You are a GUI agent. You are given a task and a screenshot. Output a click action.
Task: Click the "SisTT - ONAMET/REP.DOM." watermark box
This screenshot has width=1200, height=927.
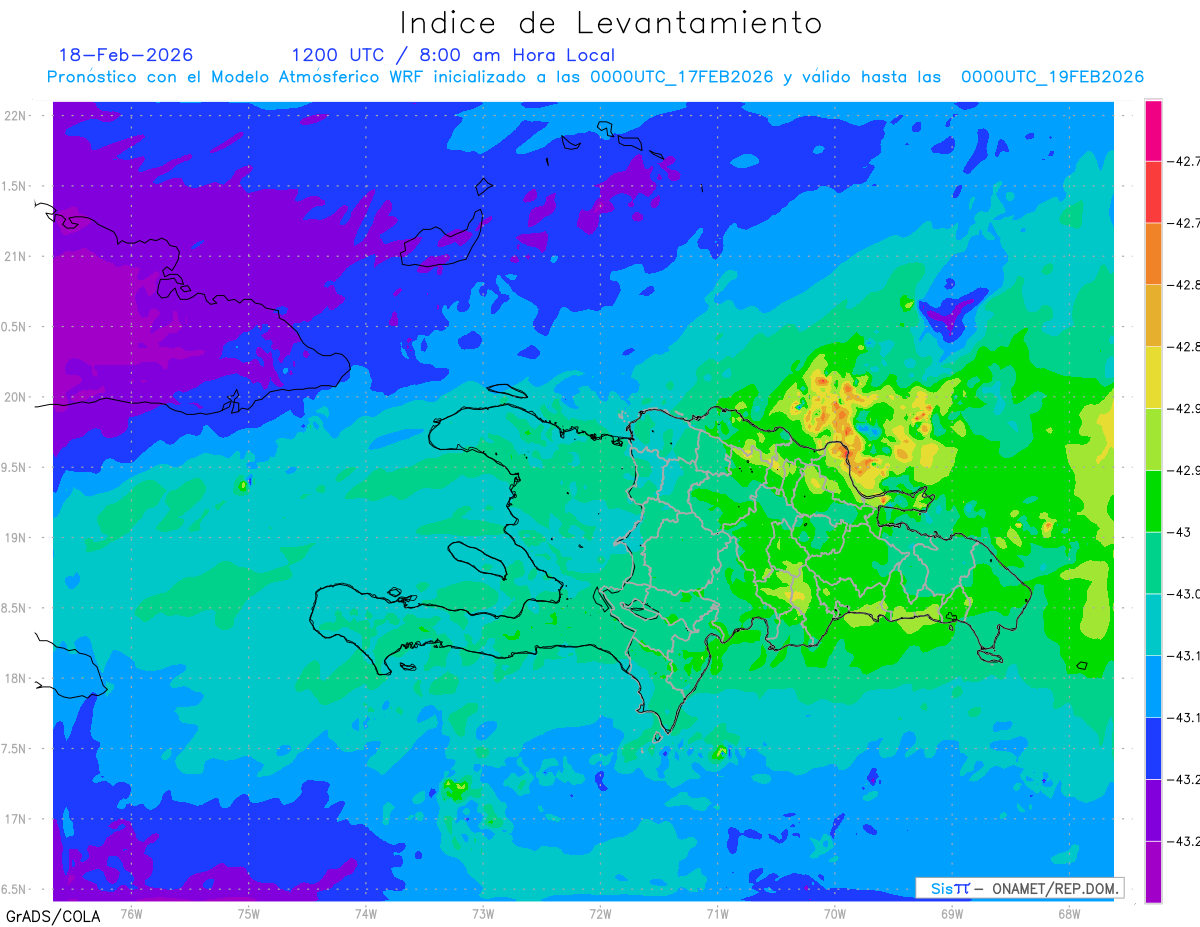pos(1018,888)
